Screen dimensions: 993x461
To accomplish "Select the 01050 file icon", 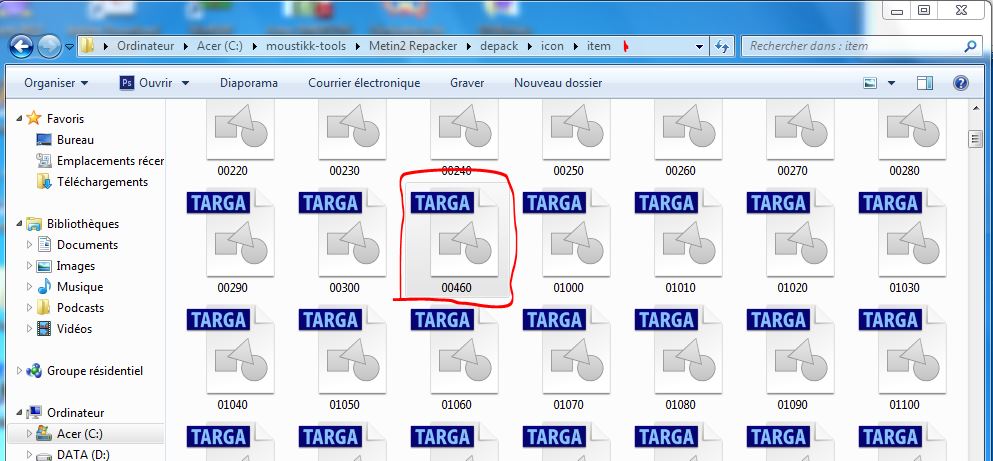I will (344, 351).
